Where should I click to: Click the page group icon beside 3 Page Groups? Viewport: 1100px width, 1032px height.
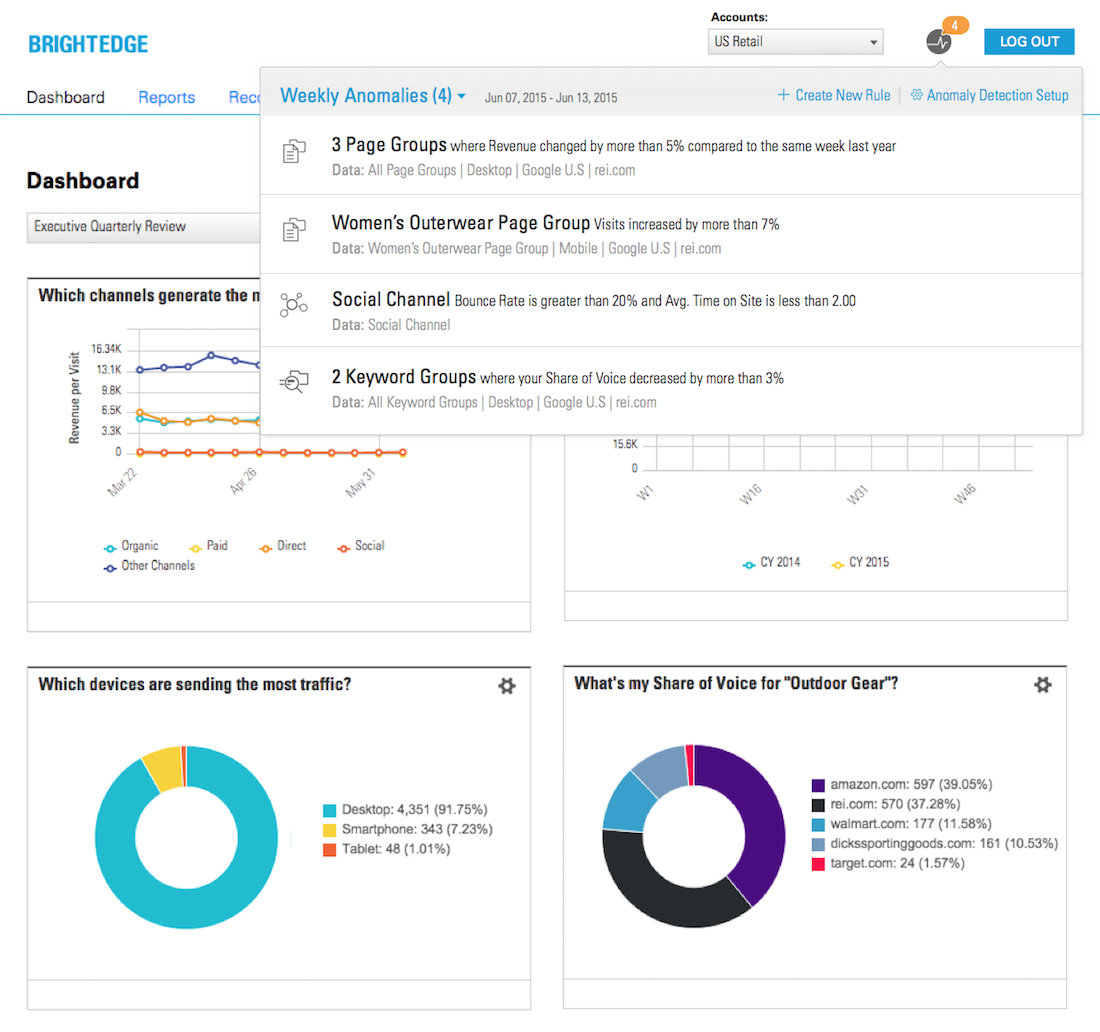(294, 152)
